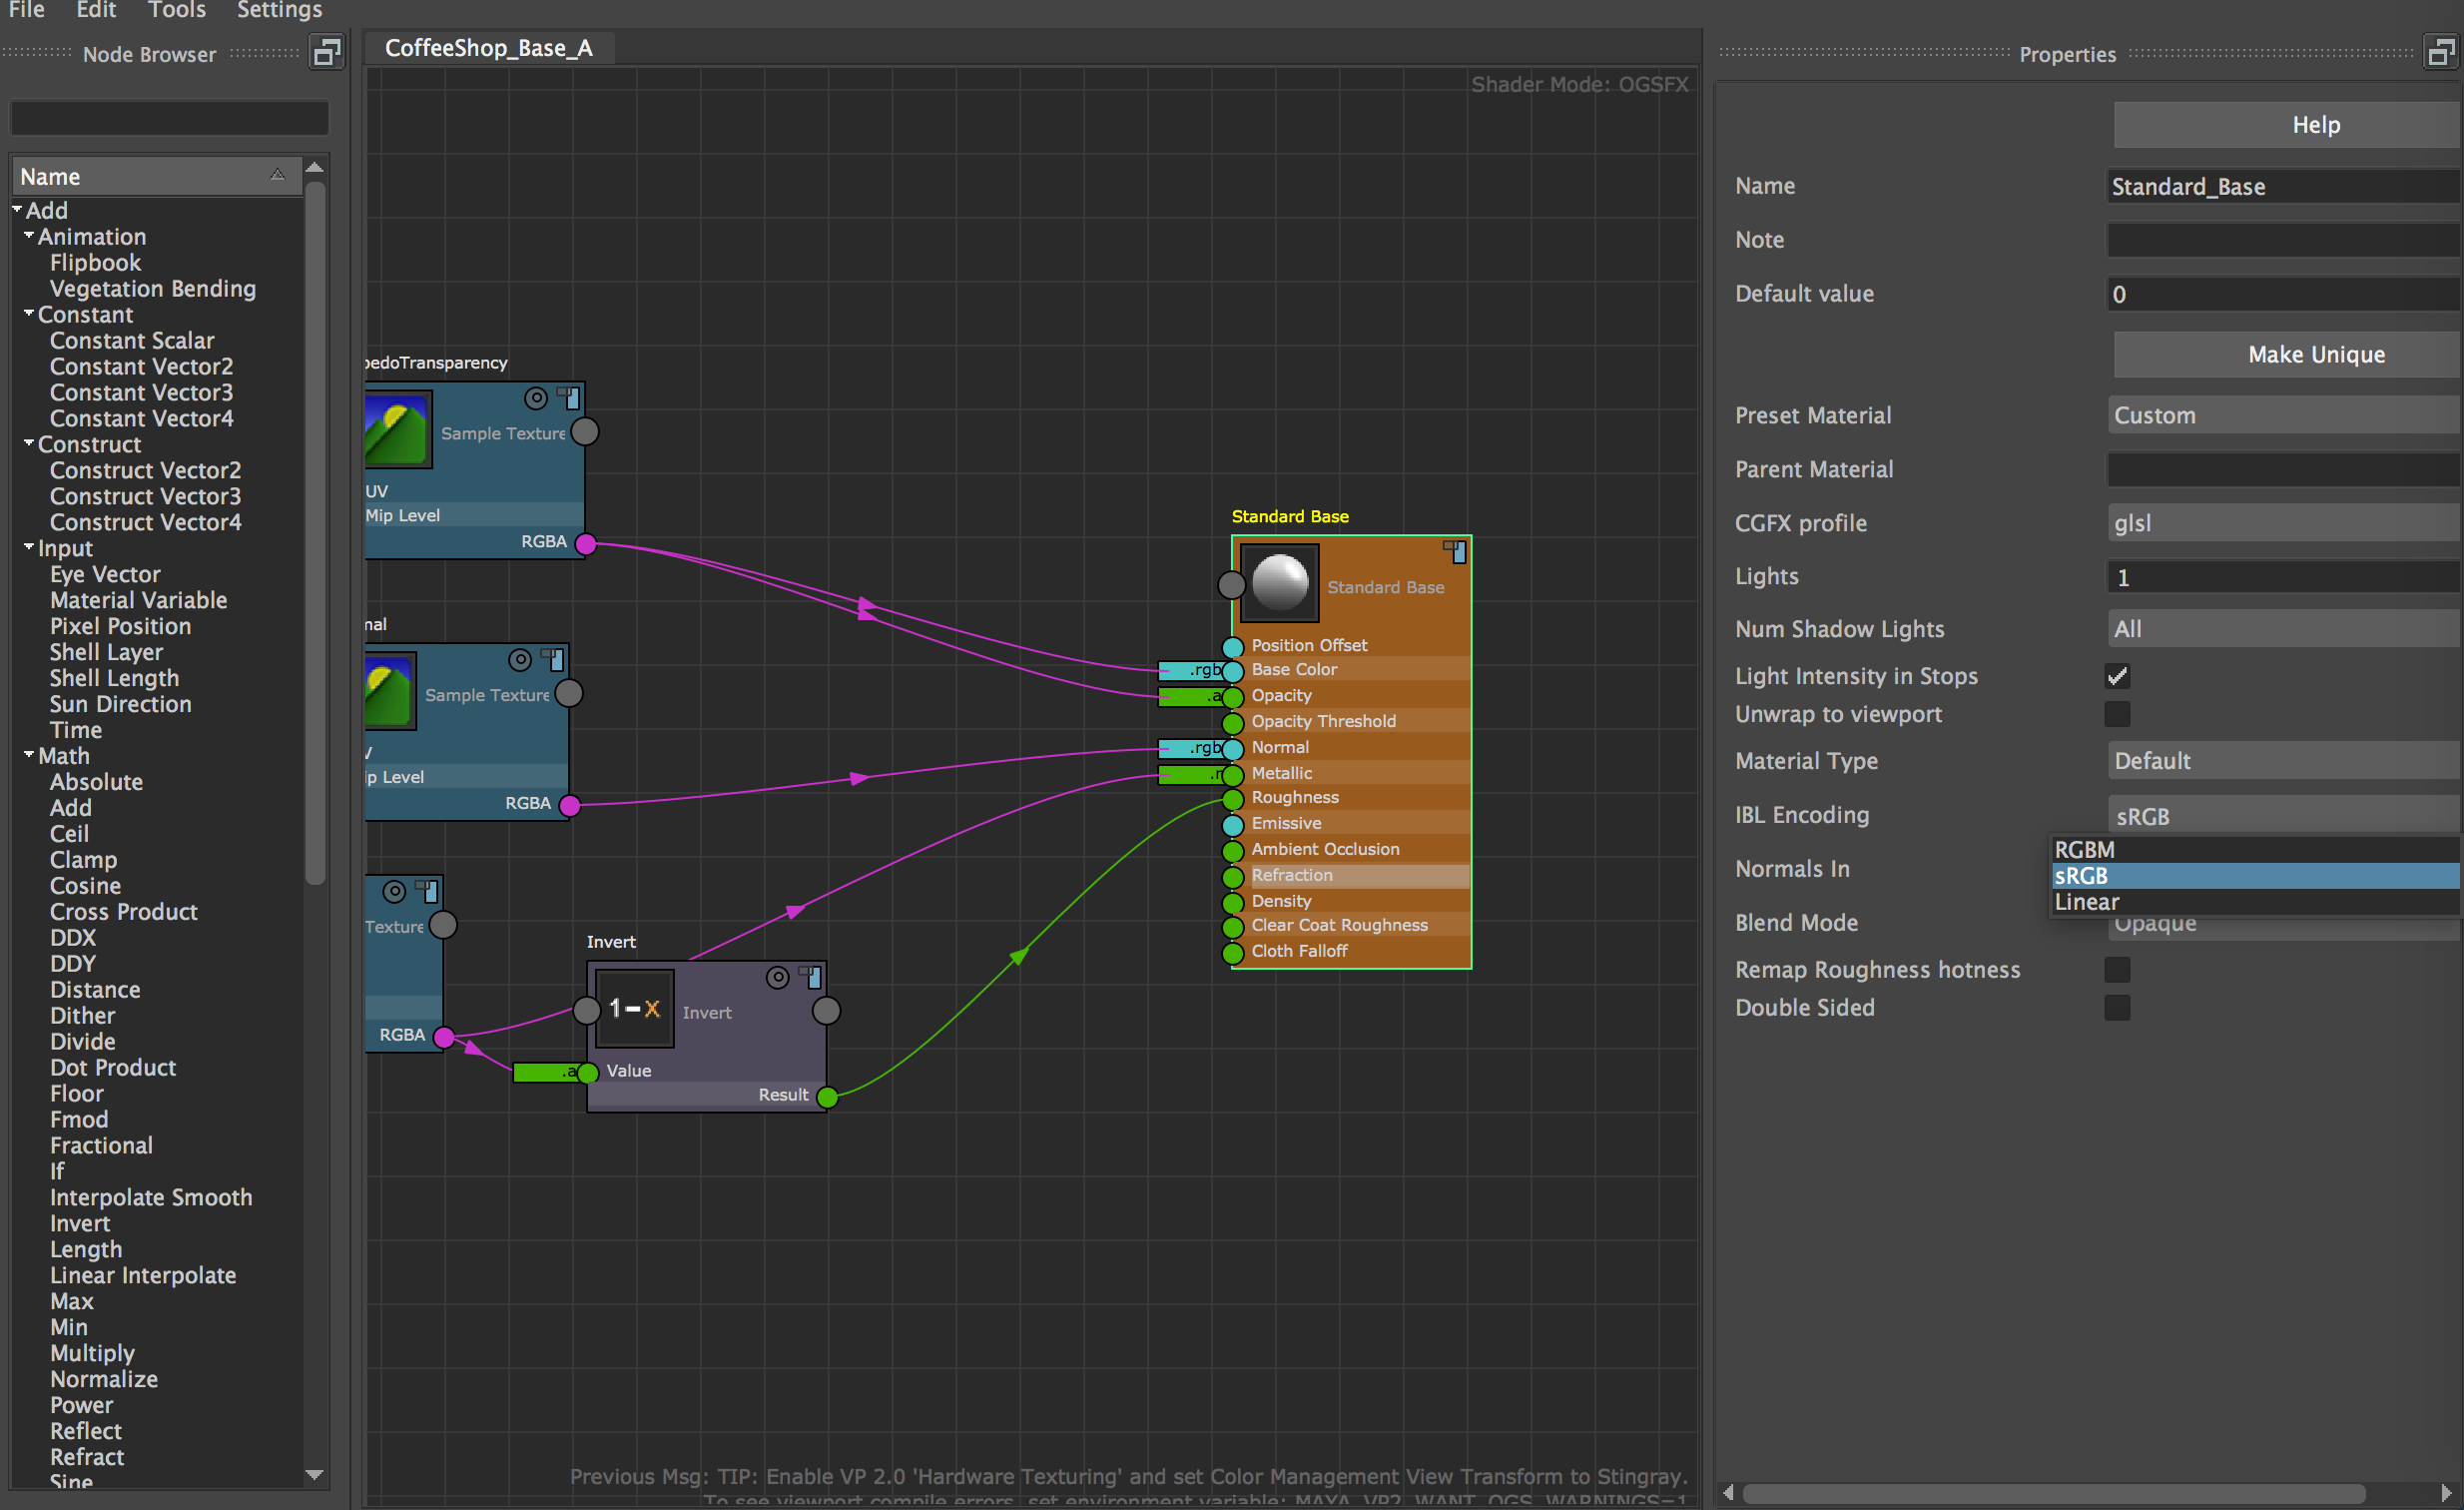Screen dimensions: 2464x1510
Task: Enable the Unwrap to viewport checkbox
Action: pyautogui.click(x=2117, y=714)
